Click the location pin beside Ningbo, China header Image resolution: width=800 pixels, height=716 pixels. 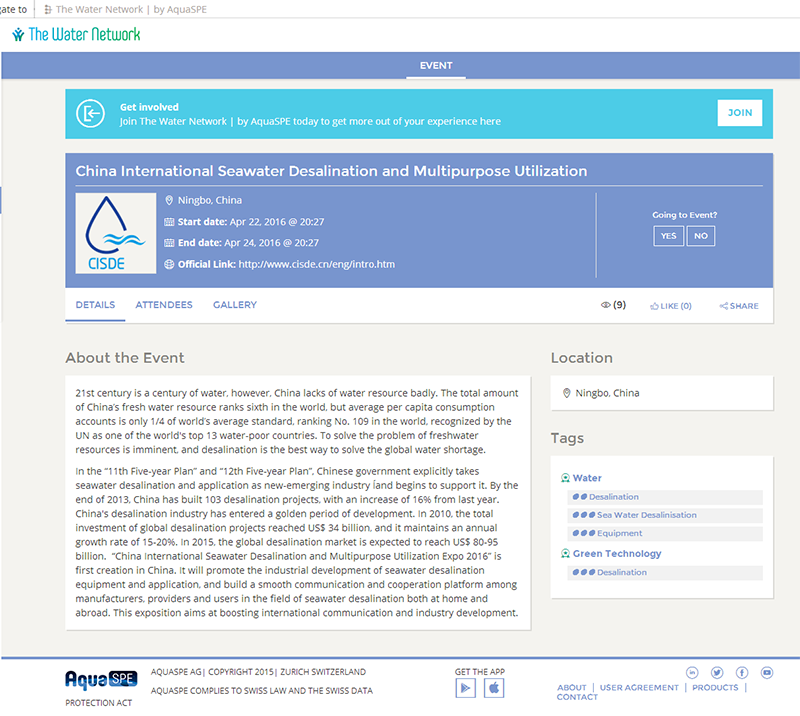169,201
